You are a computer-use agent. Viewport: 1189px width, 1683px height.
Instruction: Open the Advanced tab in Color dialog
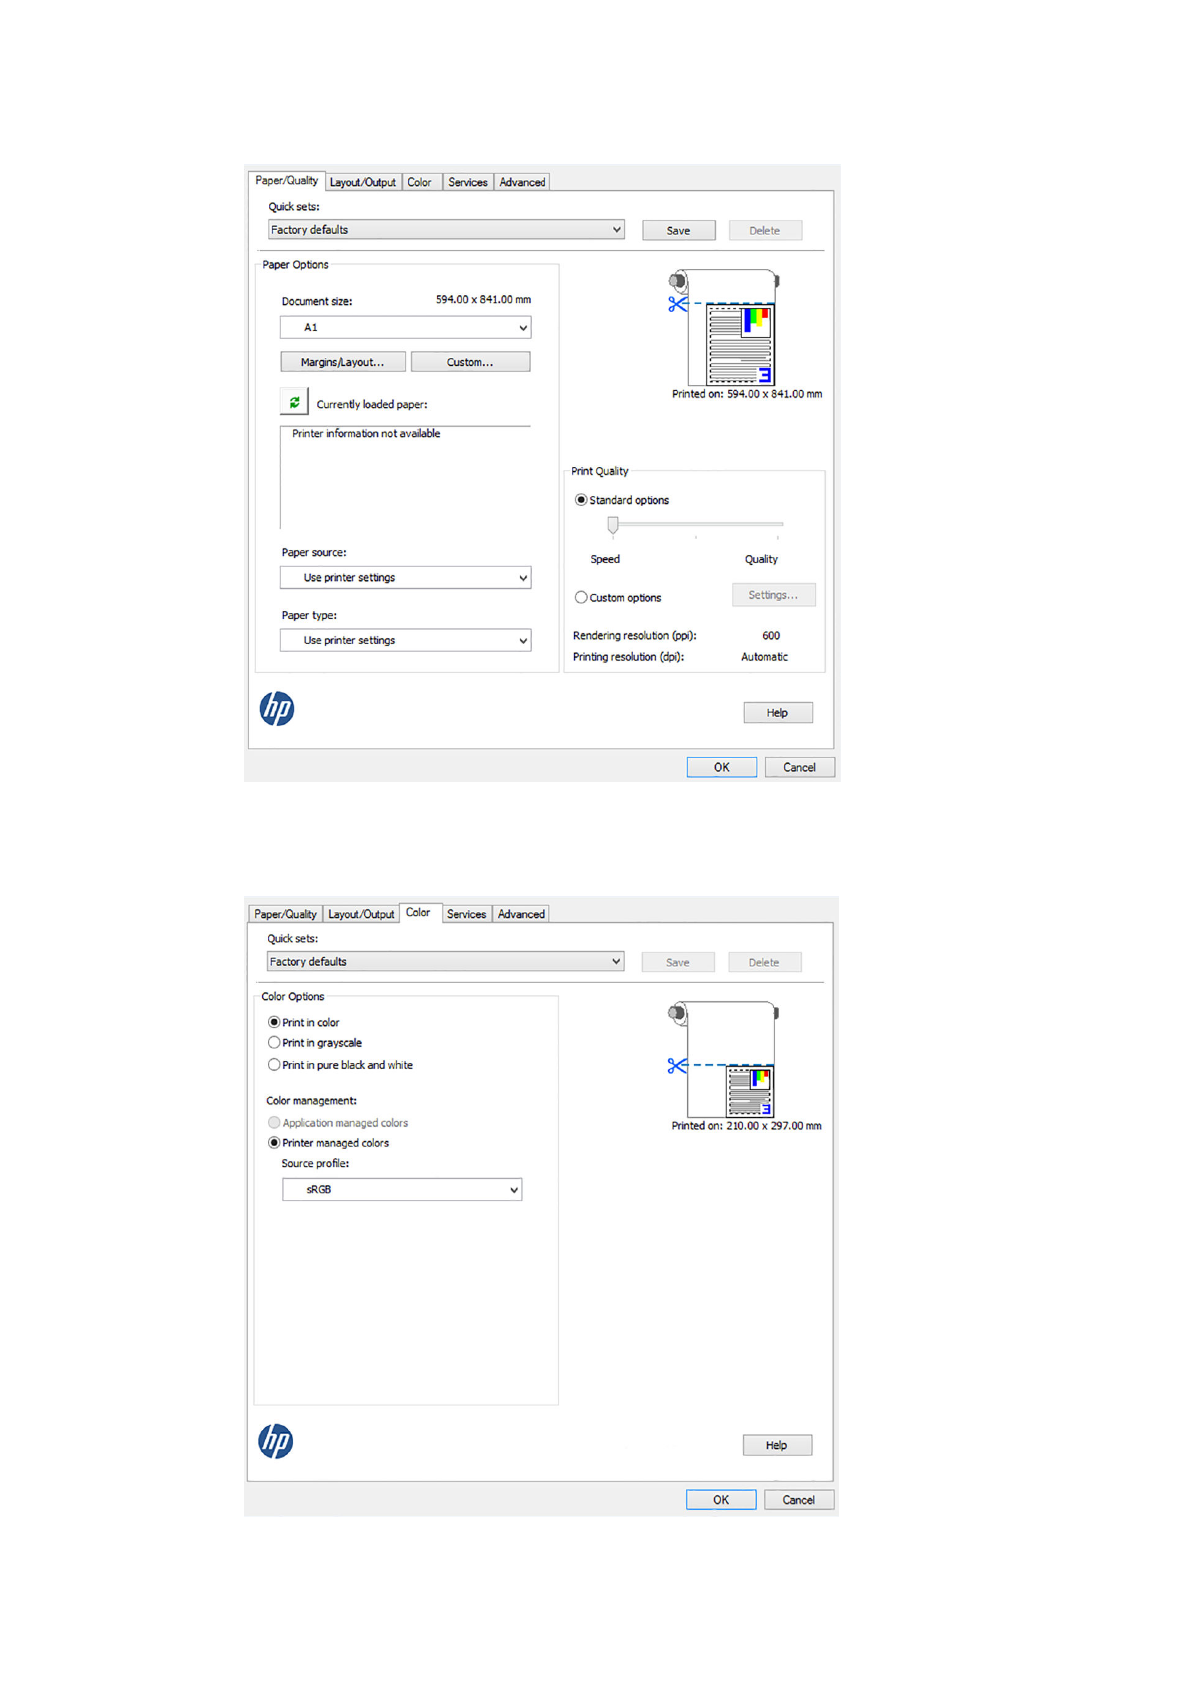521,914
